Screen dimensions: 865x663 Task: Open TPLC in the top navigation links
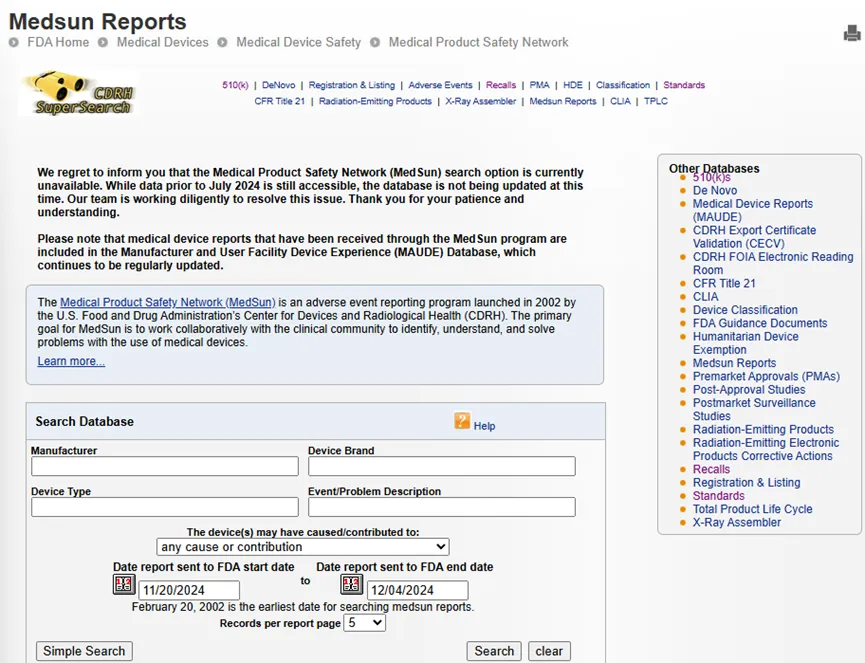coord(656,101)
